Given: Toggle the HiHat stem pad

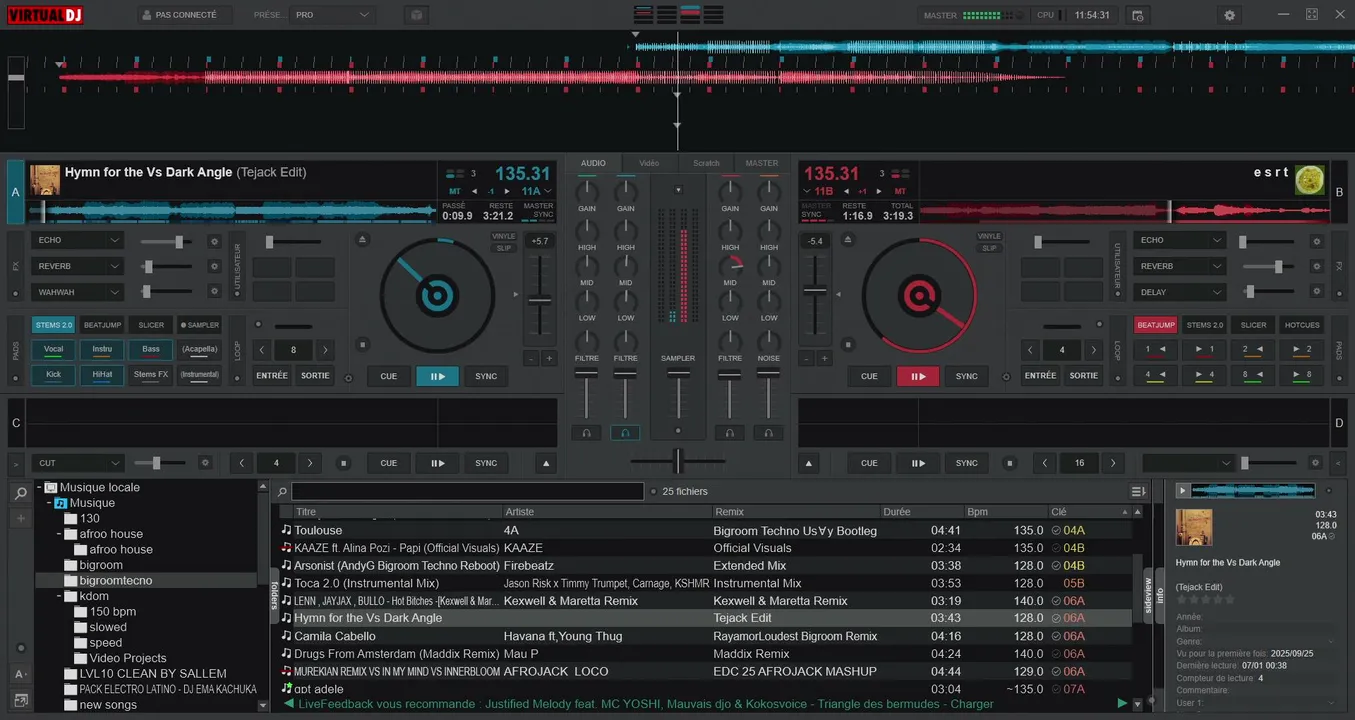Looking at the screenshot, I should [102, 375].
